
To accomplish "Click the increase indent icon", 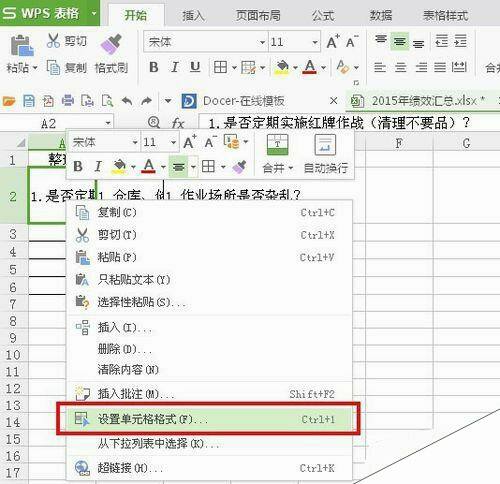I will pos(461,41).
